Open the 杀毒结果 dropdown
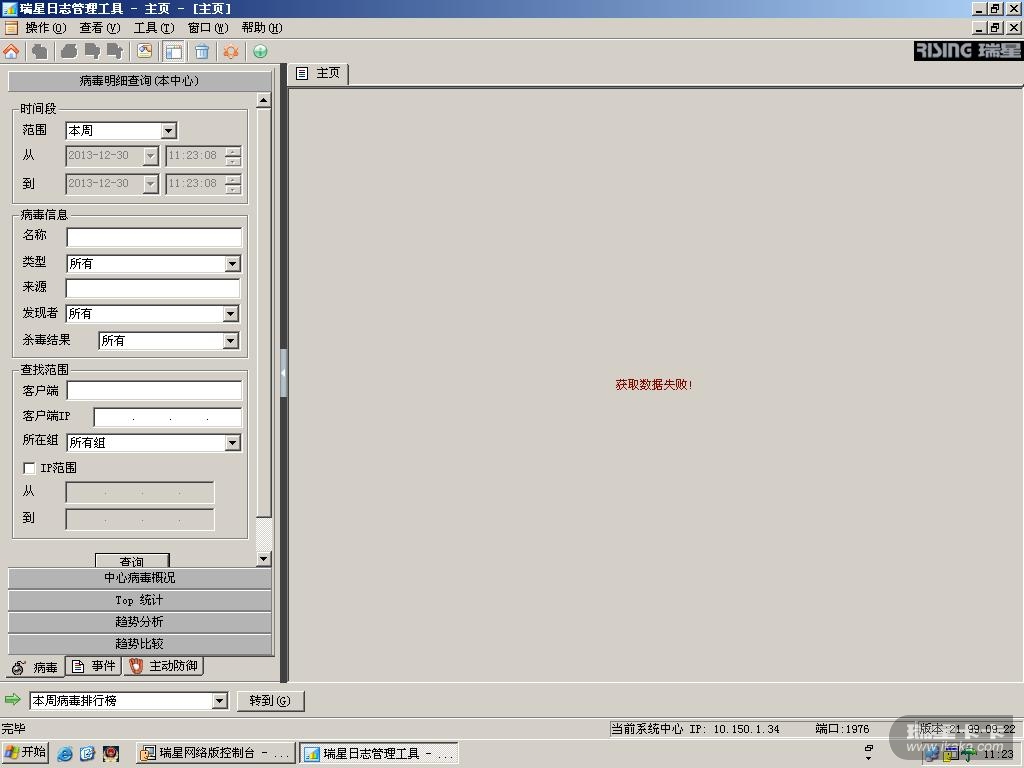 pyautogui.click(x=231, y=341)
